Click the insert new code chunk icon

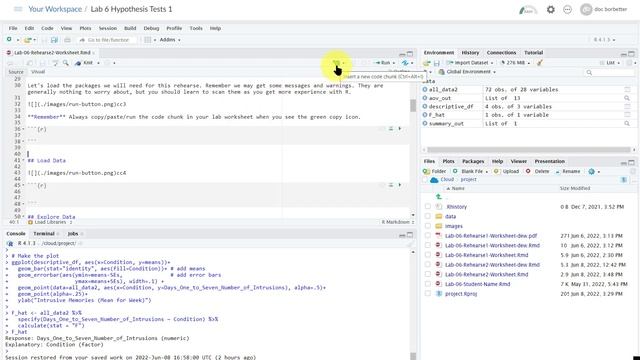click(x=336, y=63)
